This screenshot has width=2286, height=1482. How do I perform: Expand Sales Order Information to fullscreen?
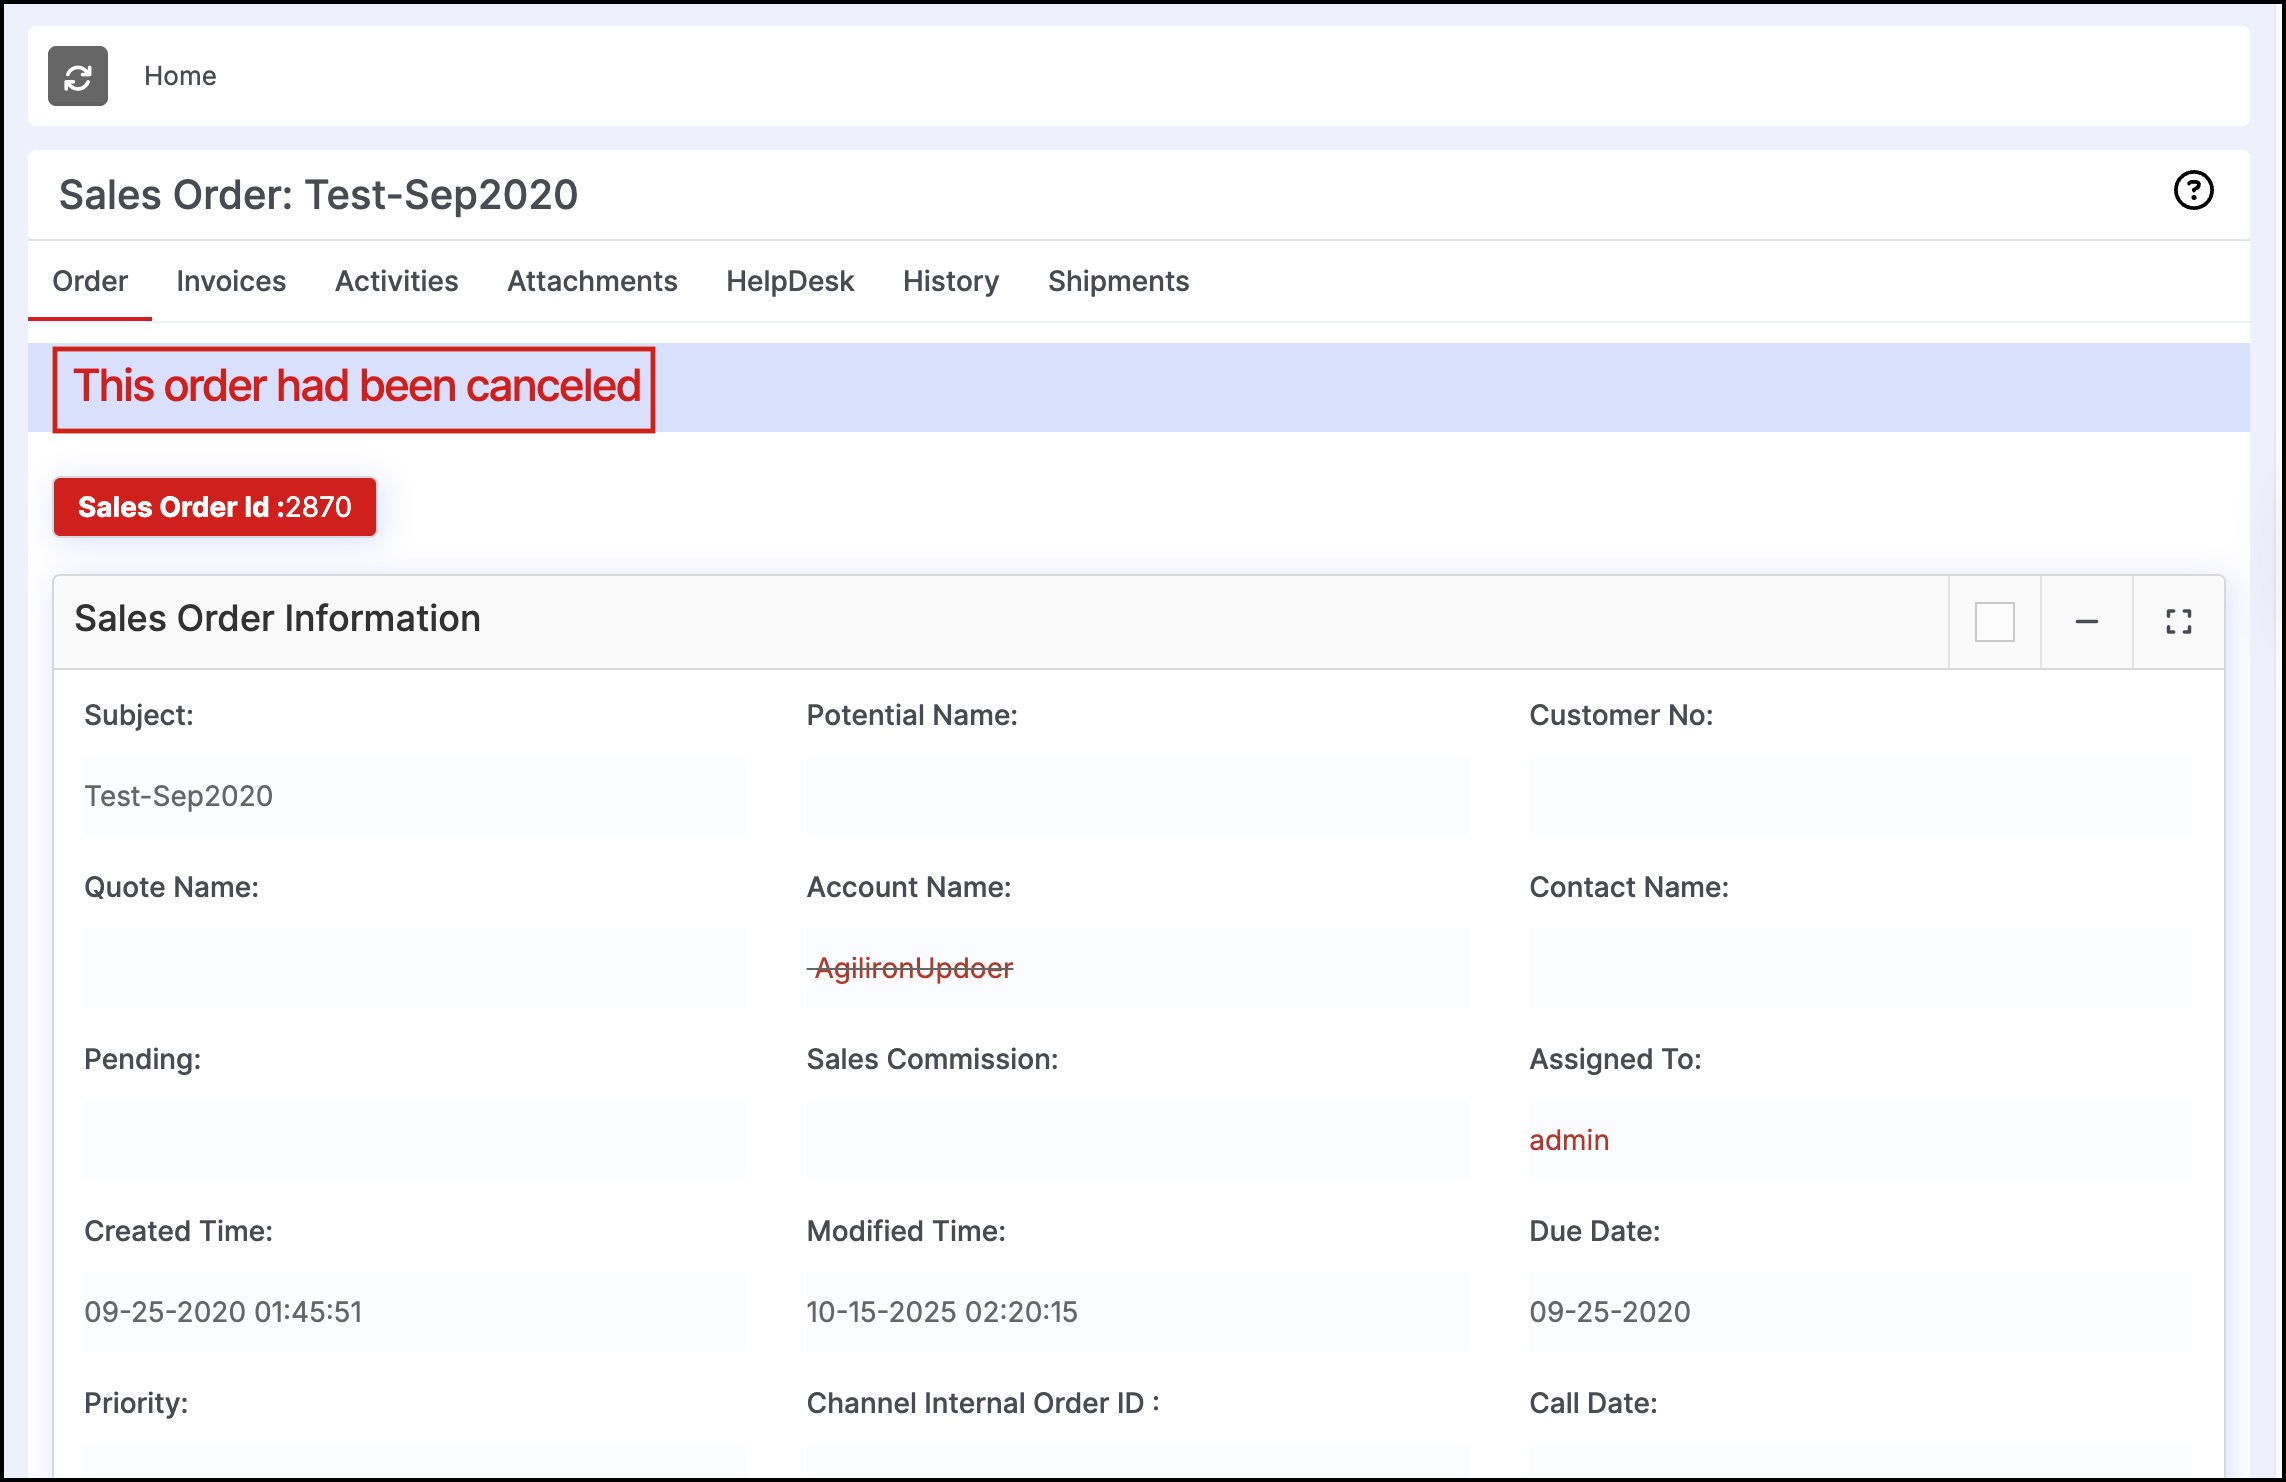2178,622
